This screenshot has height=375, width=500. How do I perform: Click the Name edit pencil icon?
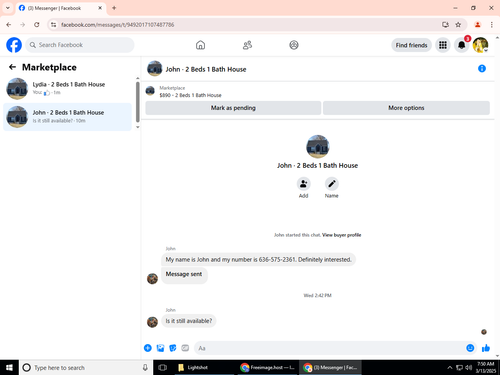pyautogui.click(x=332, y=184)
